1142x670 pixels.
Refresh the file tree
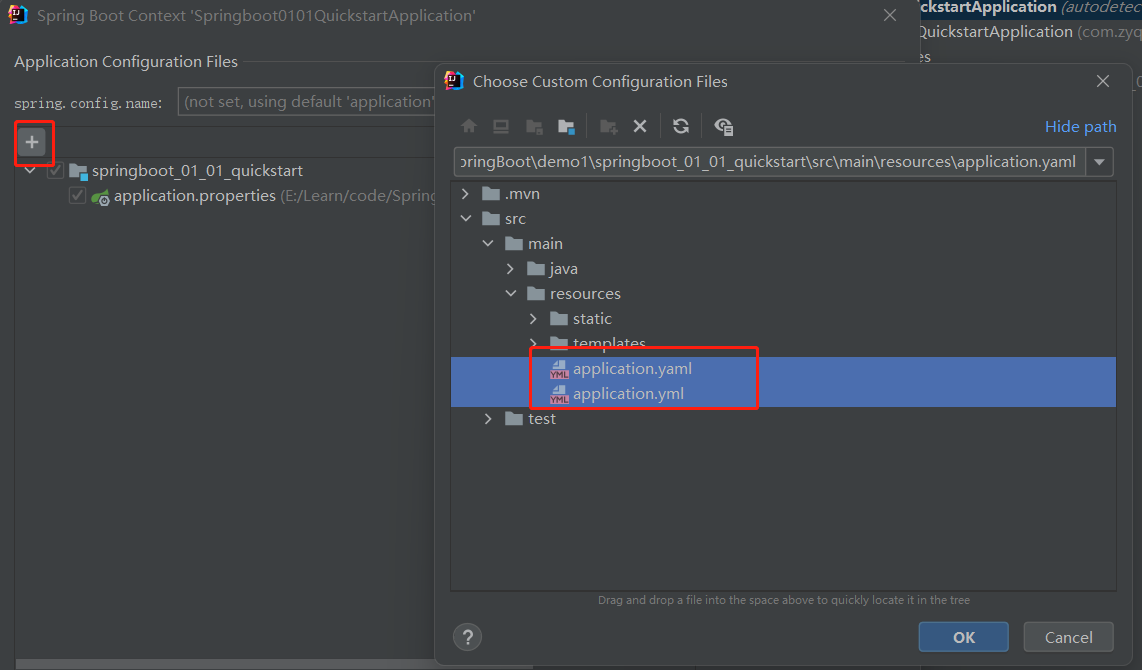pos(681,126)
